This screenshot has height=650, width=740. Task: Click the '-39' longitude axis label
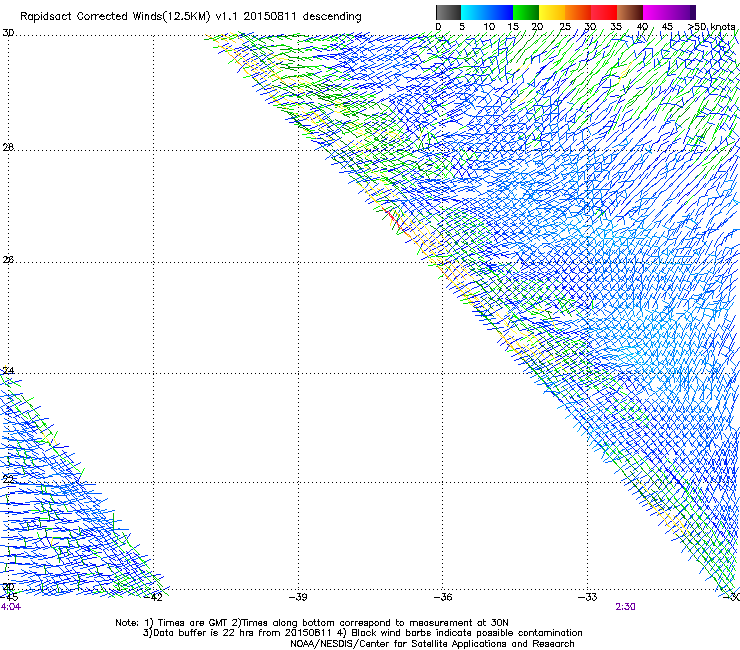pyautogui.click(x=298, y=597)
